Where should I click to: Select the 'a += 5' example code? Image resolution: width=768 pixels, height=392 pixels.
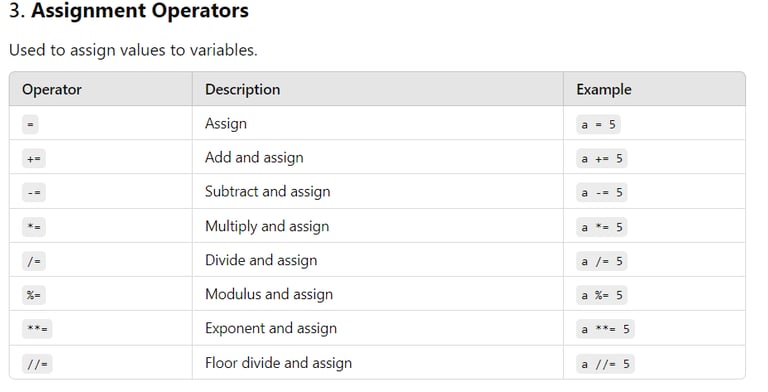tap(601, 159)
